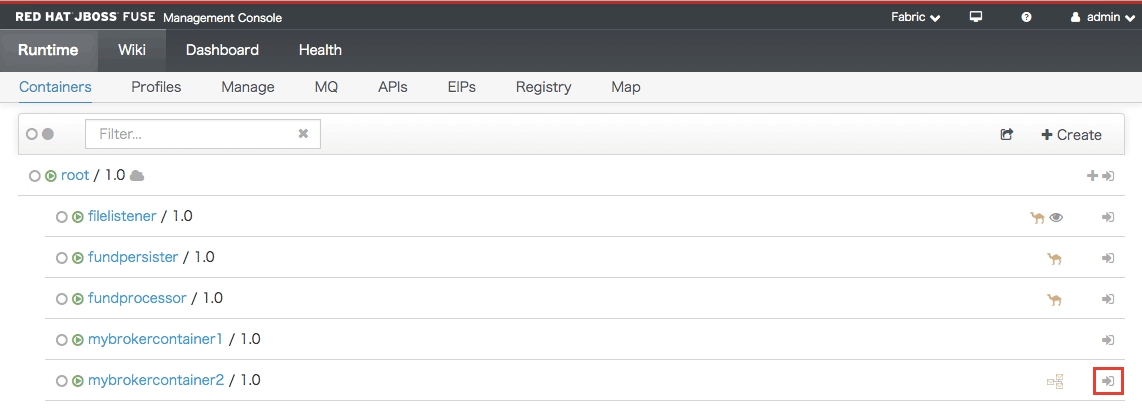This screenshot has width=1142, height=408.
Task: Open the Health tab
Action: tap(320, 50)
